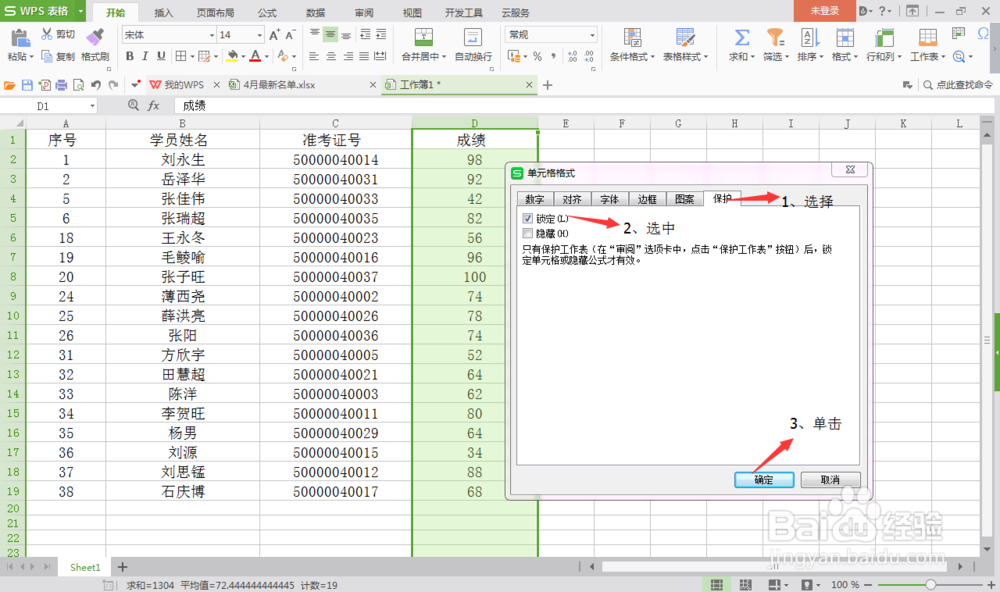Open the number format 常规 dropdown
The height and width of the screenshot is (592, 1000).
pos(592,35)
